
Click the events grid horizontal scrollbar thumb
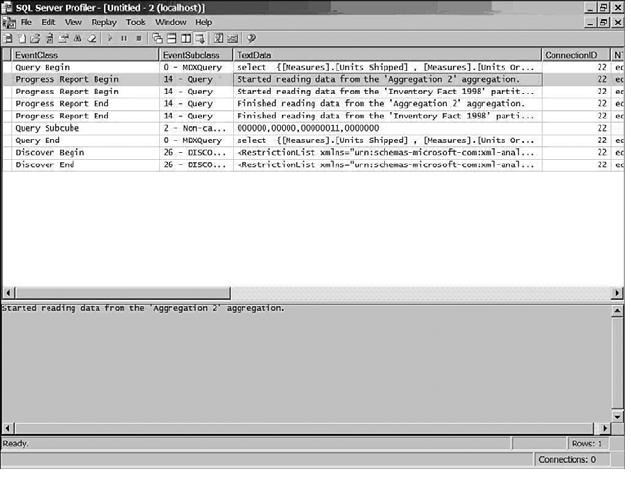pyautogui.click(x=122, y=293)
